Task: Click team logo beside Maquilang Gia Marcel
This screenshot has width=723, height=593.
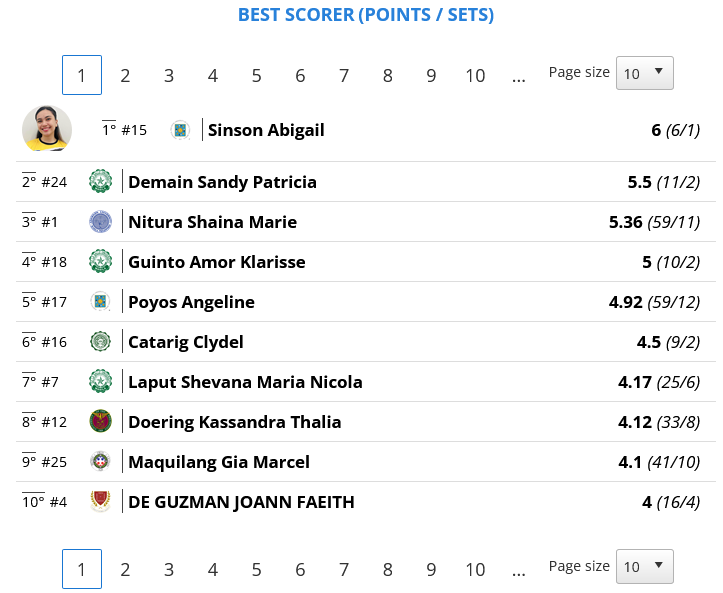Action: point(101,462)
